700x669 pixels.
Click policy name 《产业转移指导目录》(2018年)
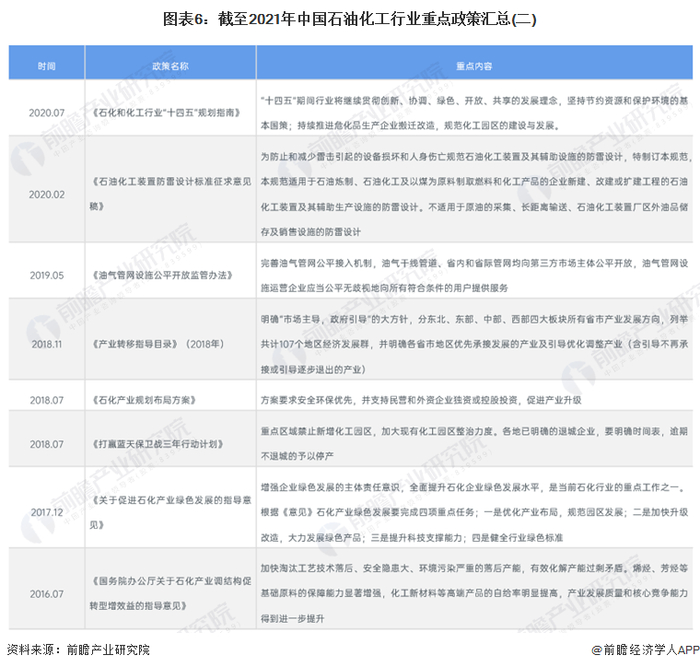[157, 344]
